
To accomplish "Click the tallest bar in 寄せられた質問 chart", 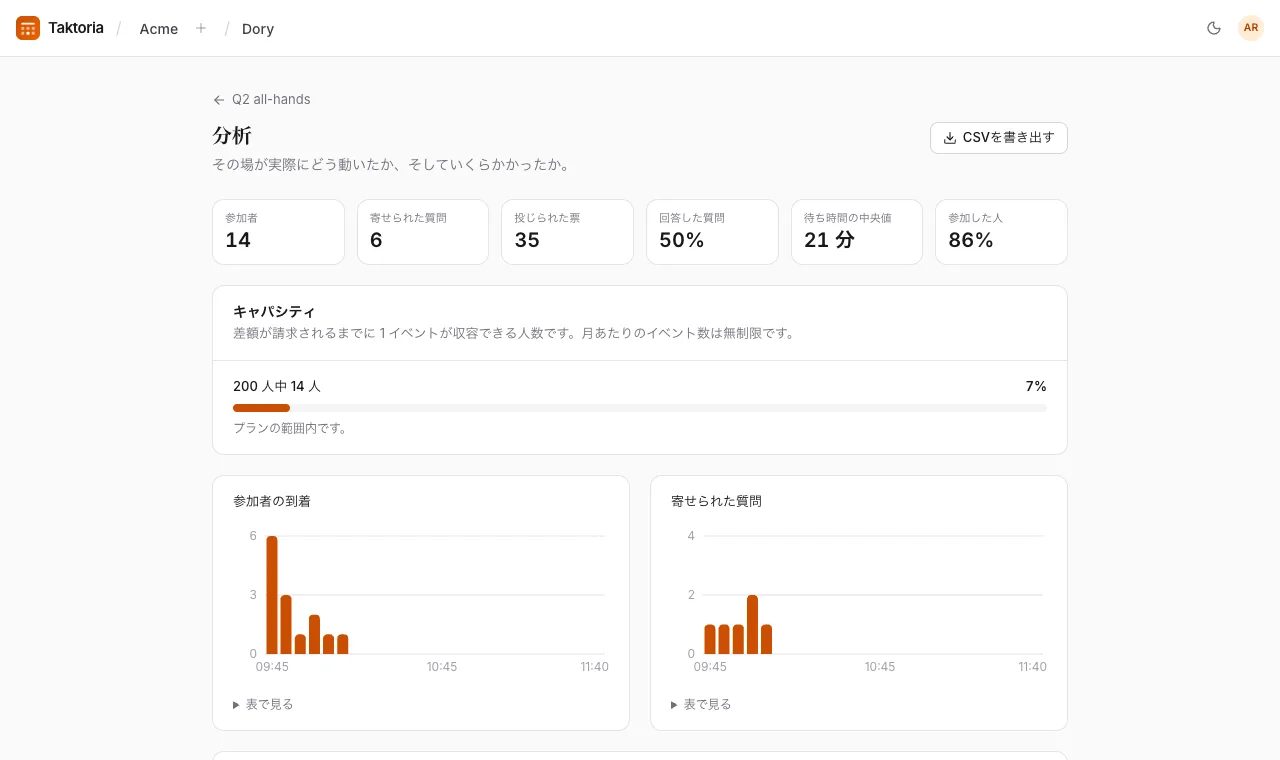I will (752, 624).
